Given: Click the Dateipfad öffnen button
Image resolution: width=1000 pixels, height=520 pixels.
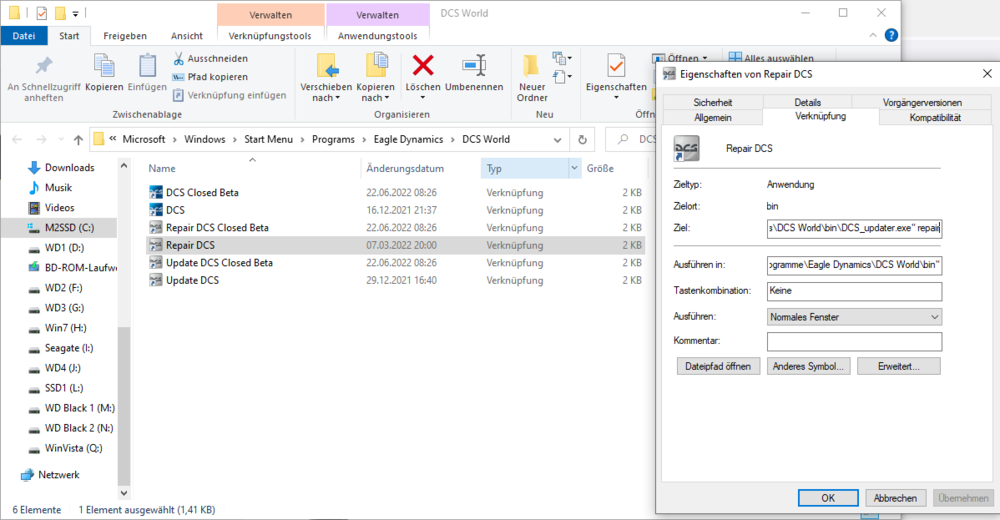Looking at the screenshot, I should click(x=718, y=366).
